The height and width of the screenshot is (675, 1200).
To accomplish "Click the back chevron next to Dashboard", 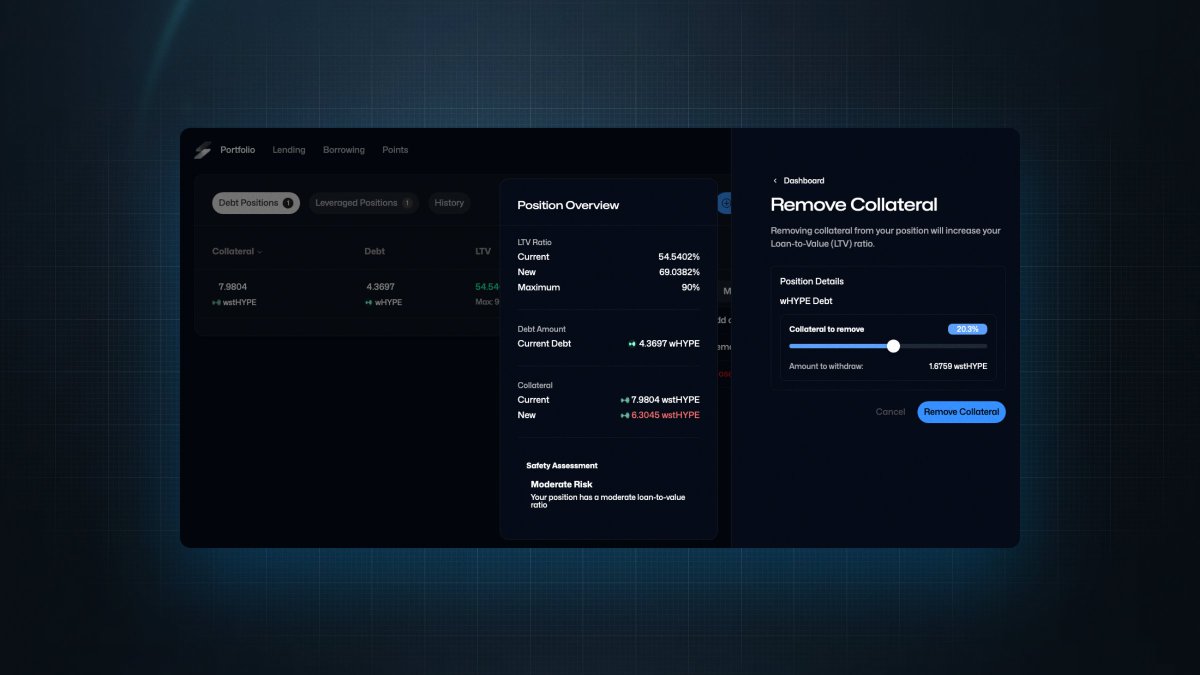I will point(775,181).
